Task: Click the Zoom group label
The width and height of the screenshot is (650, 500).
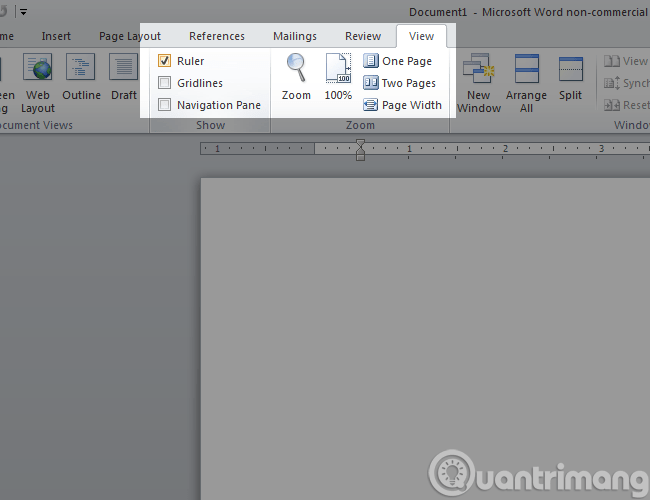Action: (360, 125)
